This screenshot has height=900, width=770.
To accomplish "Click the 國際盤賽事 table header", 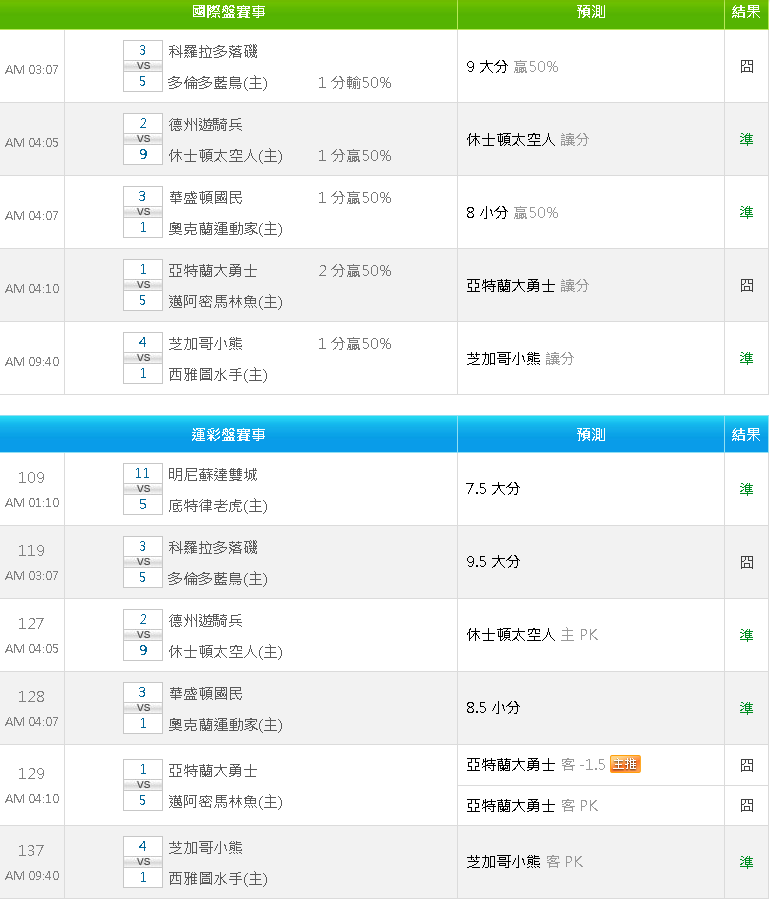I will pyautogui.click(x=228, y=12).
